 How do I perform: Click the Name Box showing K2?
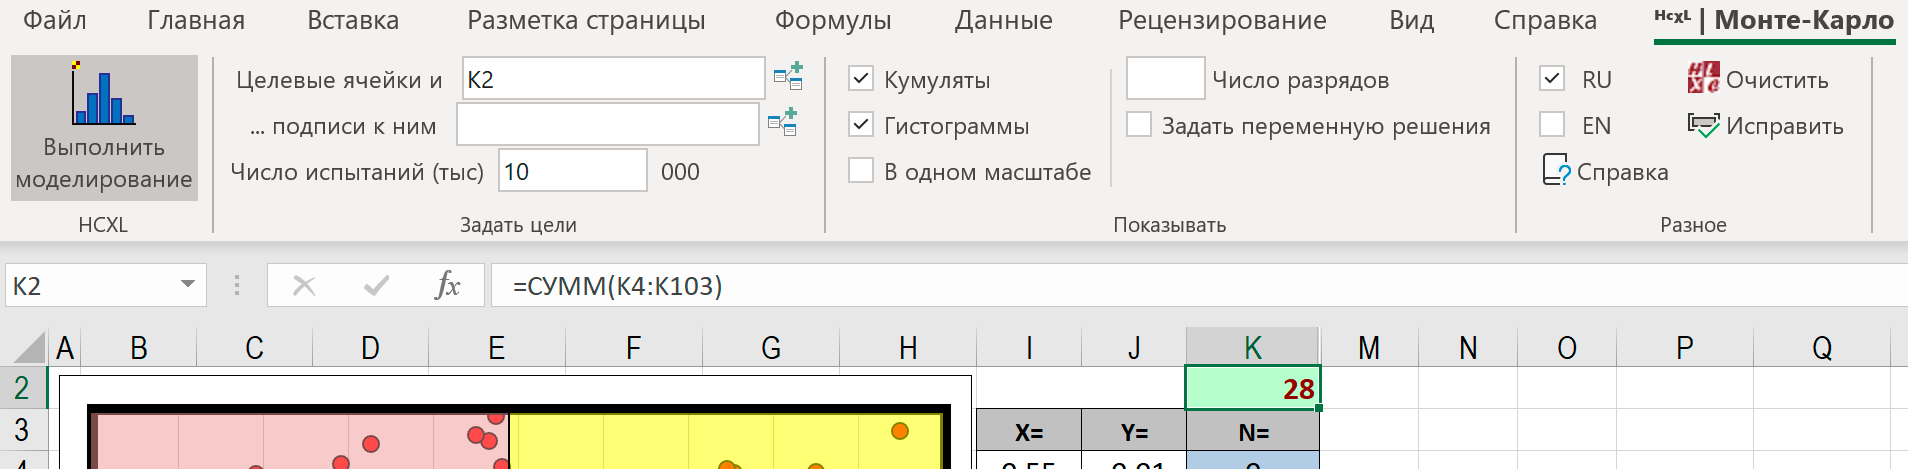click(90, 286)
